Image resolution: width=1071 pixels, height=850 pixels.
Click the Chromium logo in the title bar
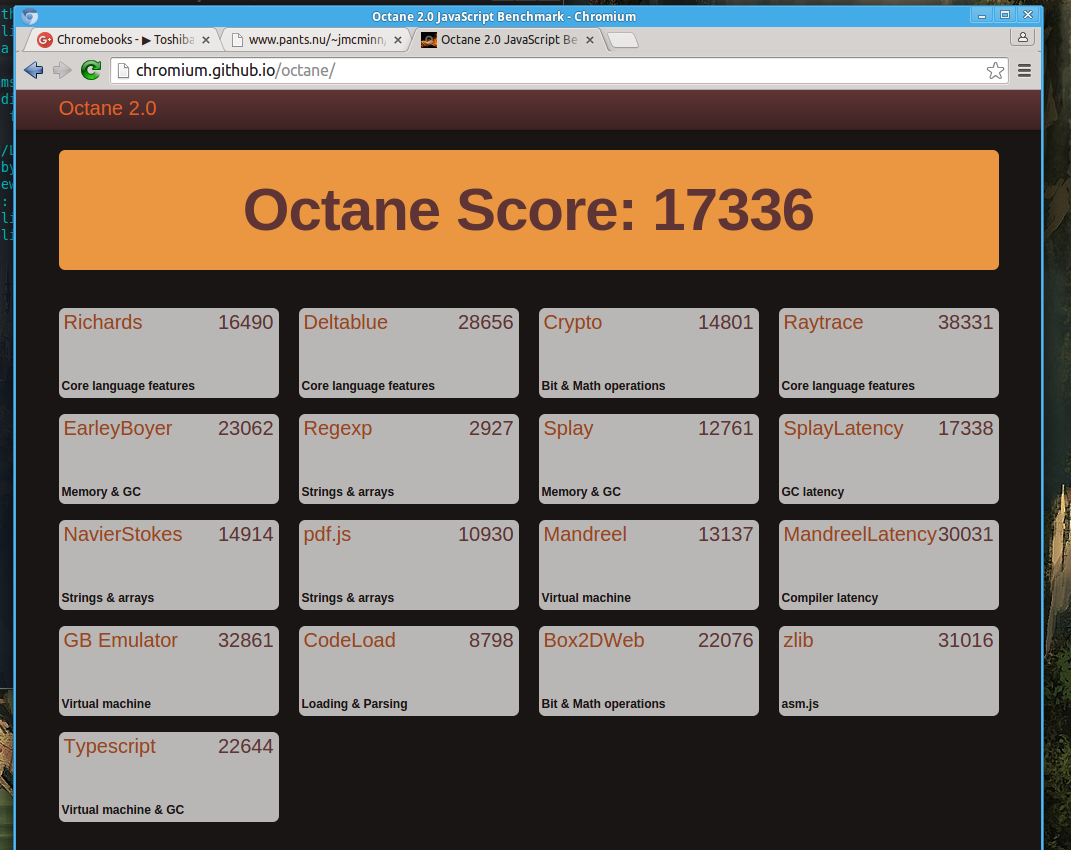29,16
